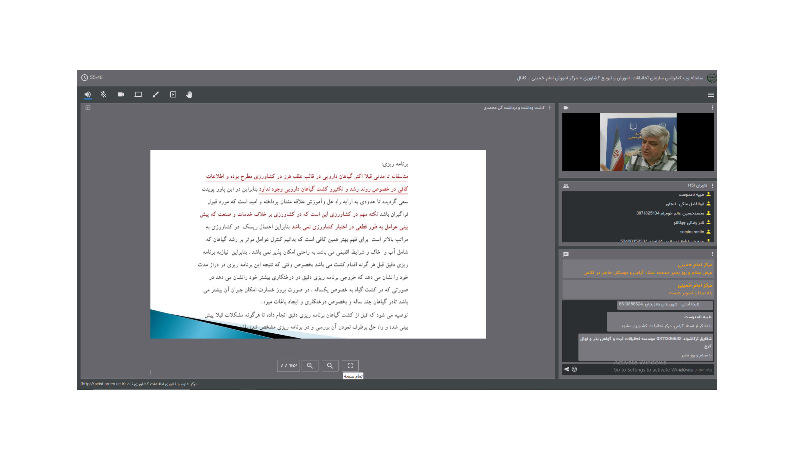Open the media player share icon
Screen dimensions: 795x460
[173, 95]
